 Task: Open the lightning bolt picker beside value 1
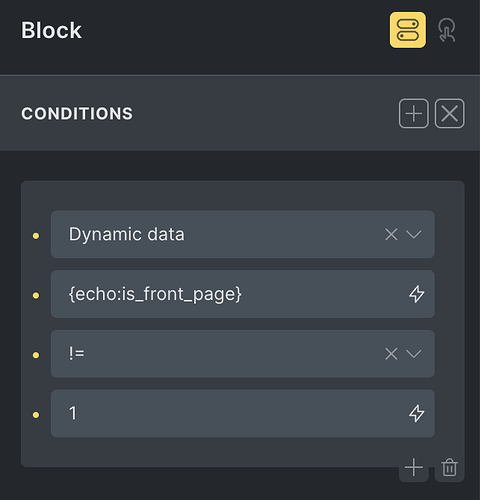[417, 413]
